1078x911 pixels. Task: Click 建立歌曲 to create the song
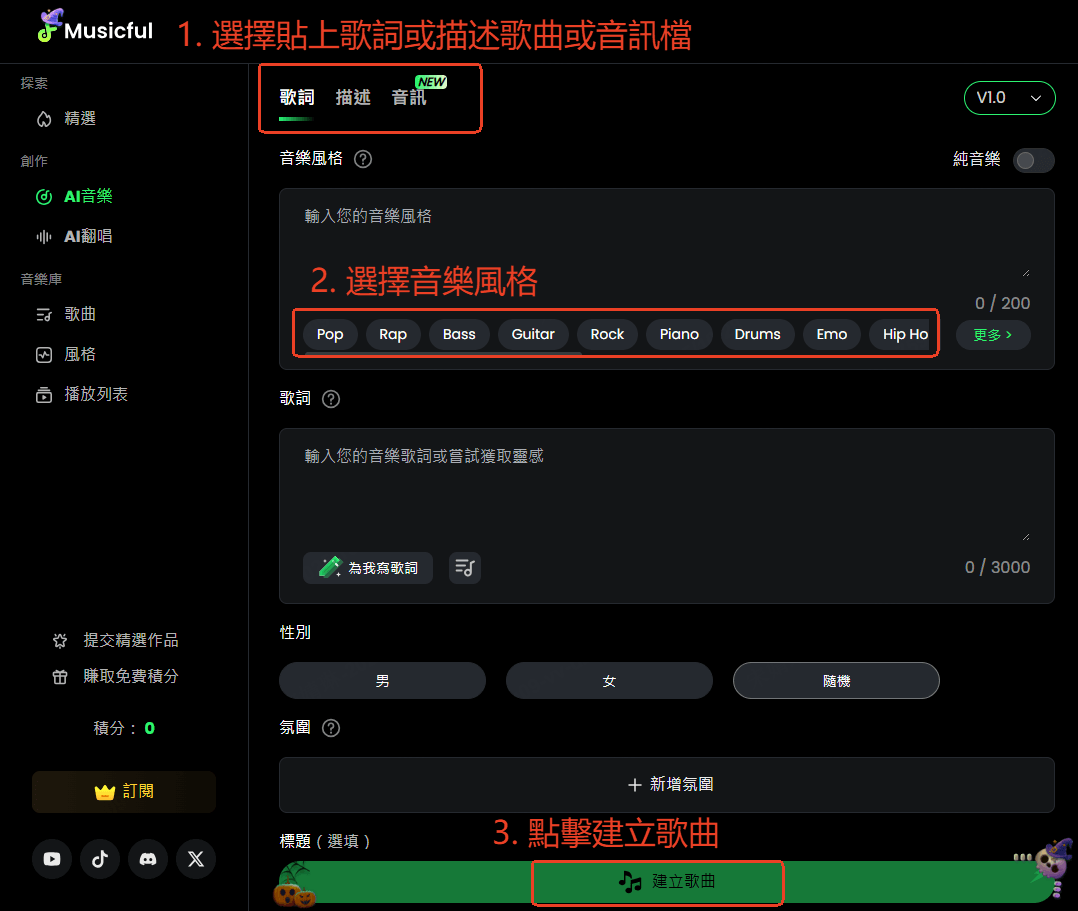657,883
